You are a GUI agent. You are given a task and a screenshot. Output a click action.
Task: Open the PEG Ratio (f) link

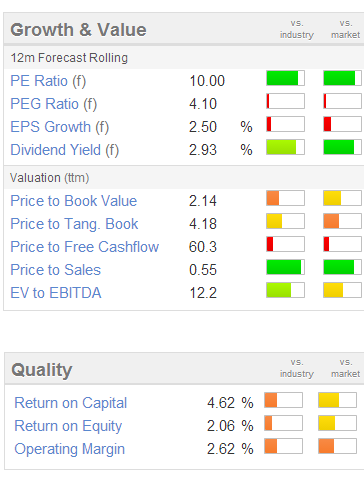click(54, 104)
